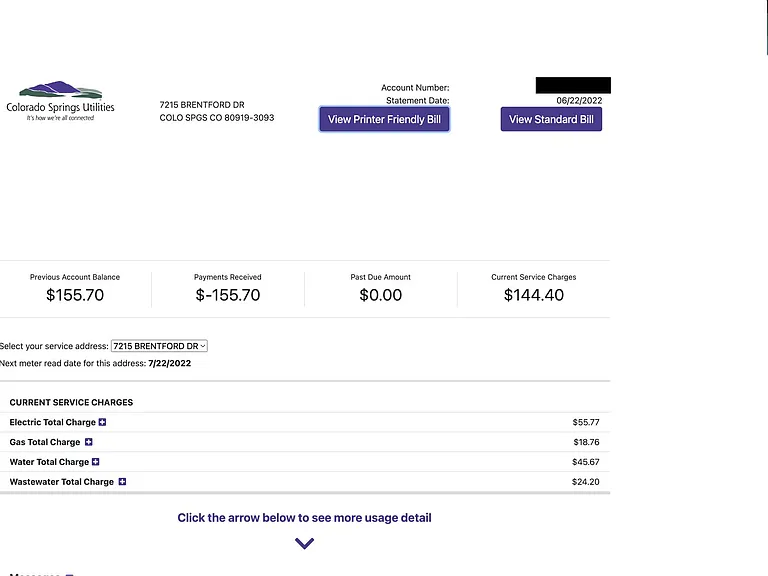Select the Gas Total Charge label
Viewport: 768px width, 576px height.
(x=45, y=442)
